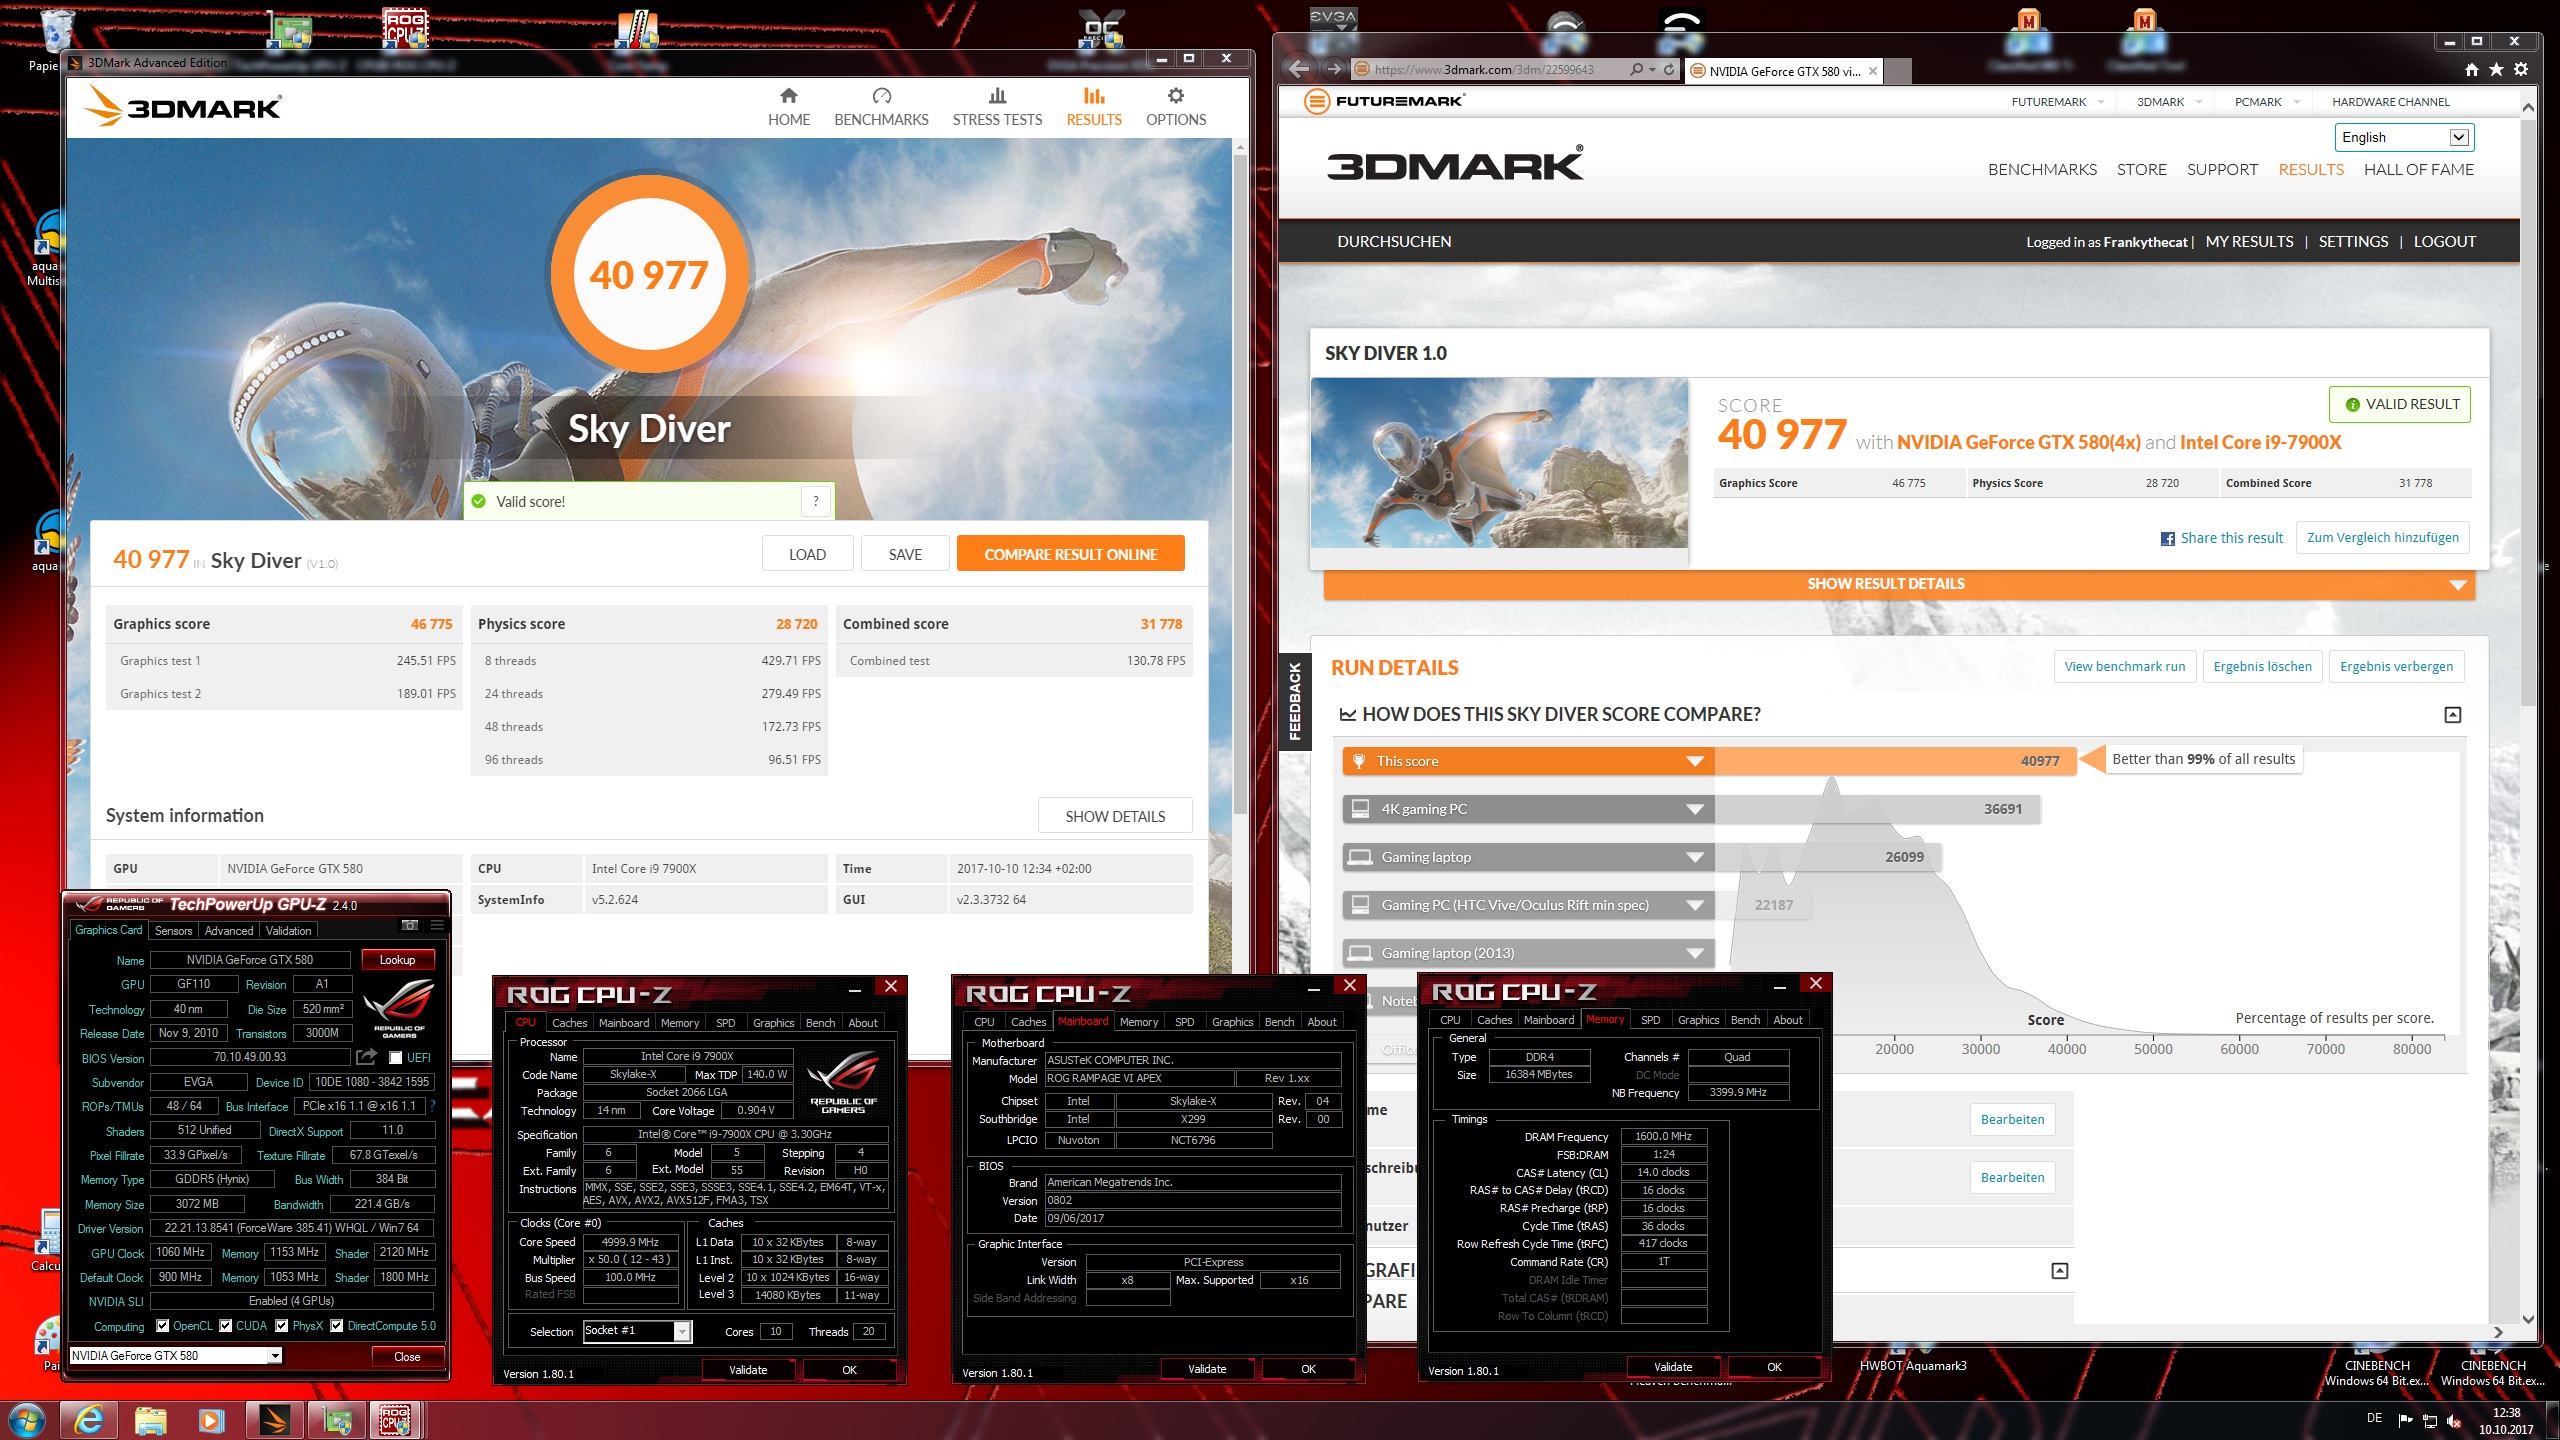Click the valid score help question mark
2560x1440 pixels.
pyautogui.click(x=816, y=501)
